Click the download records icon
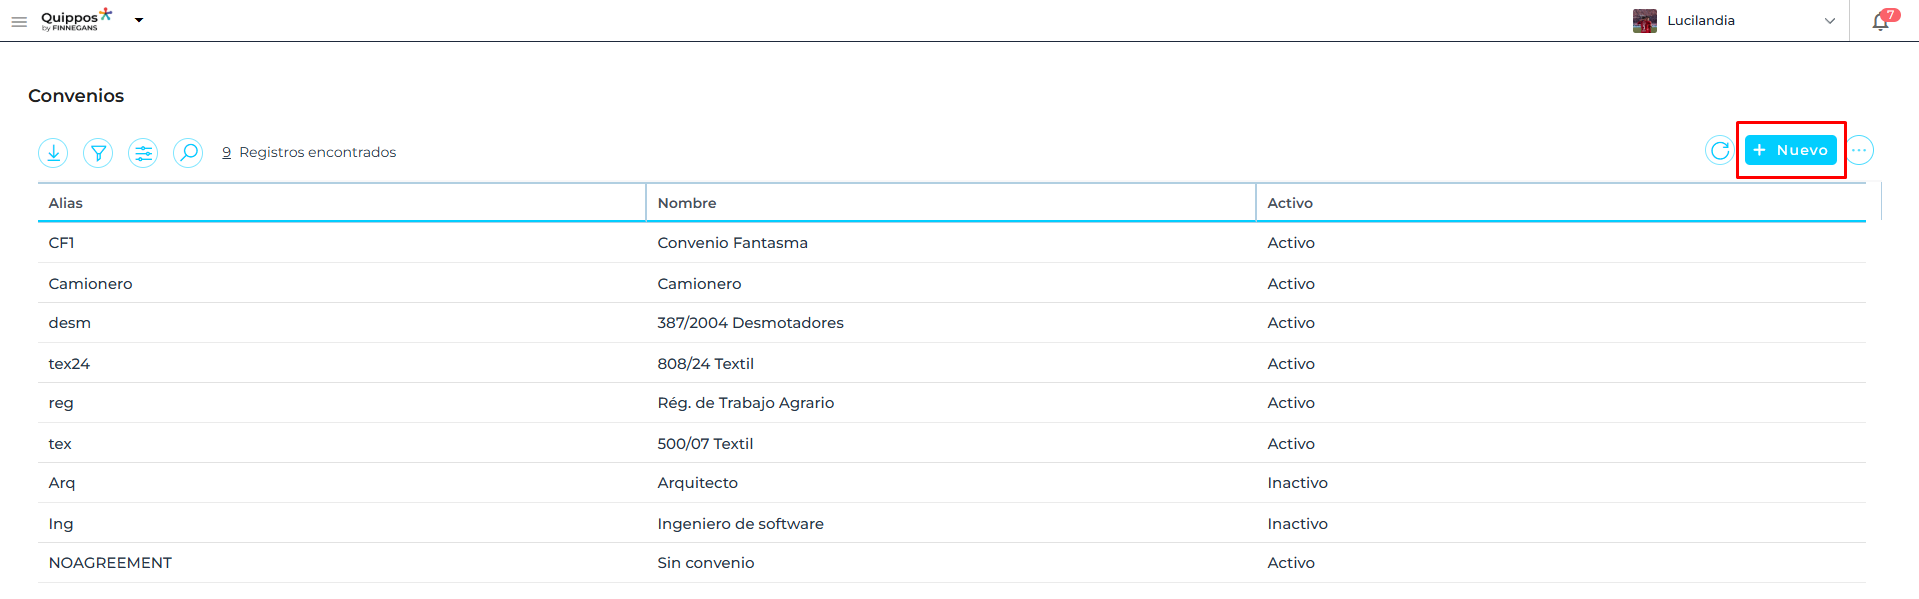Image resolution: width=1919 pixels, height=599 pixels. [x=53, y=152]
